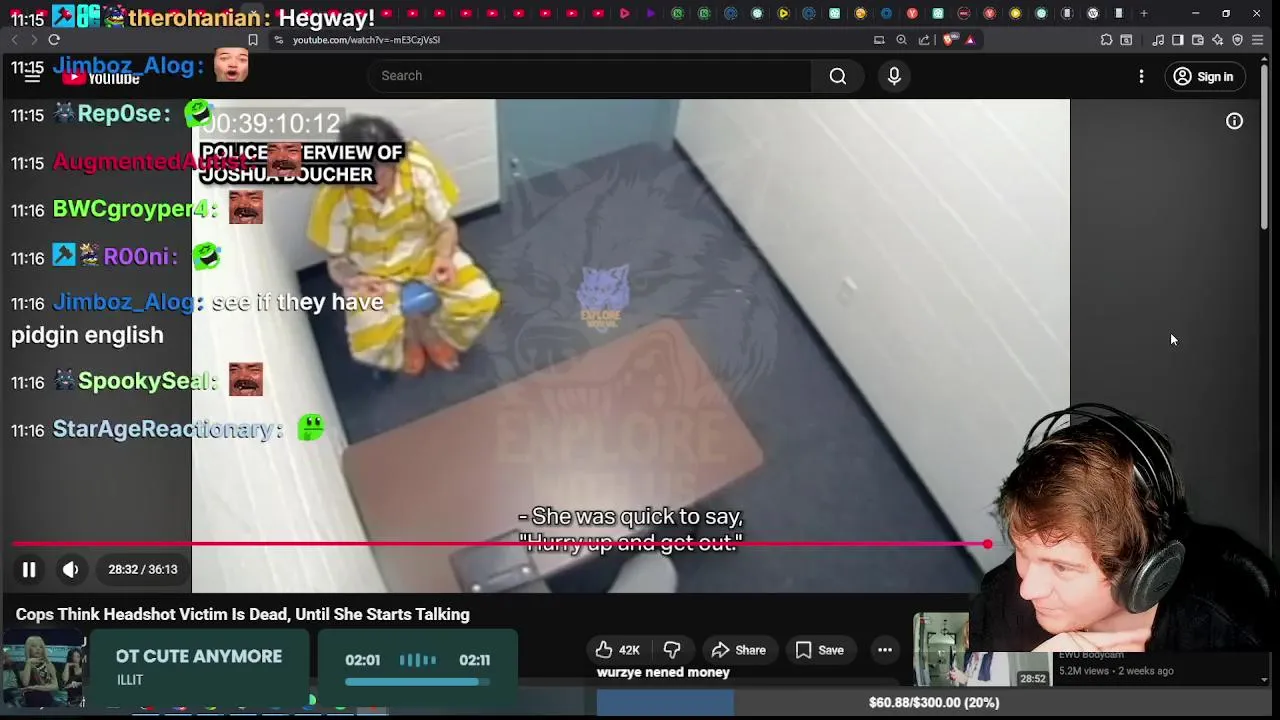Click the youtube.com address bar URL
The image size is (1280, 720).
click(366, 40)
